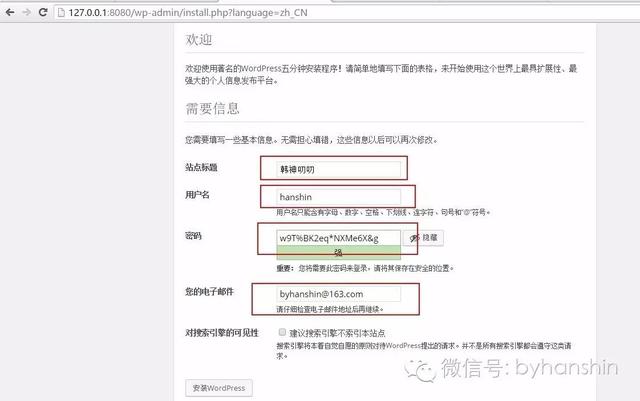This screenshot has width=640, height=401.
Task: Click the 安装WordPress button
Action: pyautogui.click(x=219, y=388)
